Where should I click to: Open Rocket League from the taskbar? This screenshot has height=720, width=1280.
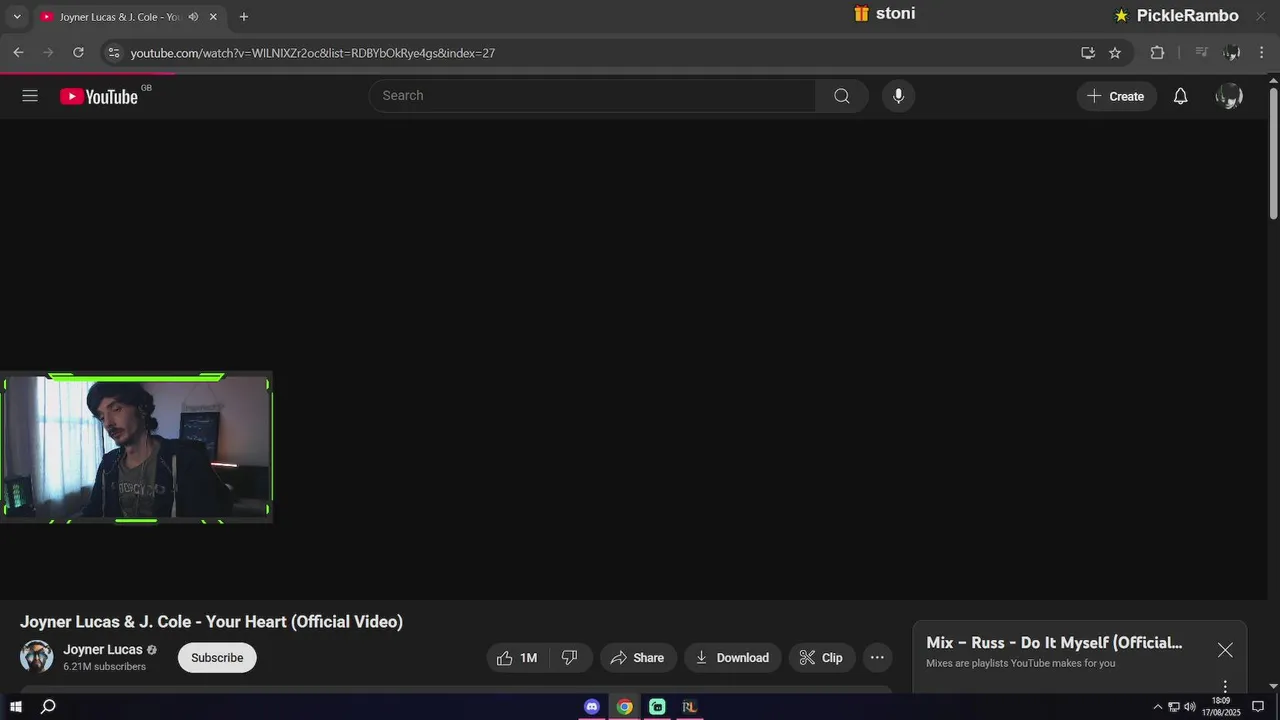pyautogui.click(x=689, y=707)
